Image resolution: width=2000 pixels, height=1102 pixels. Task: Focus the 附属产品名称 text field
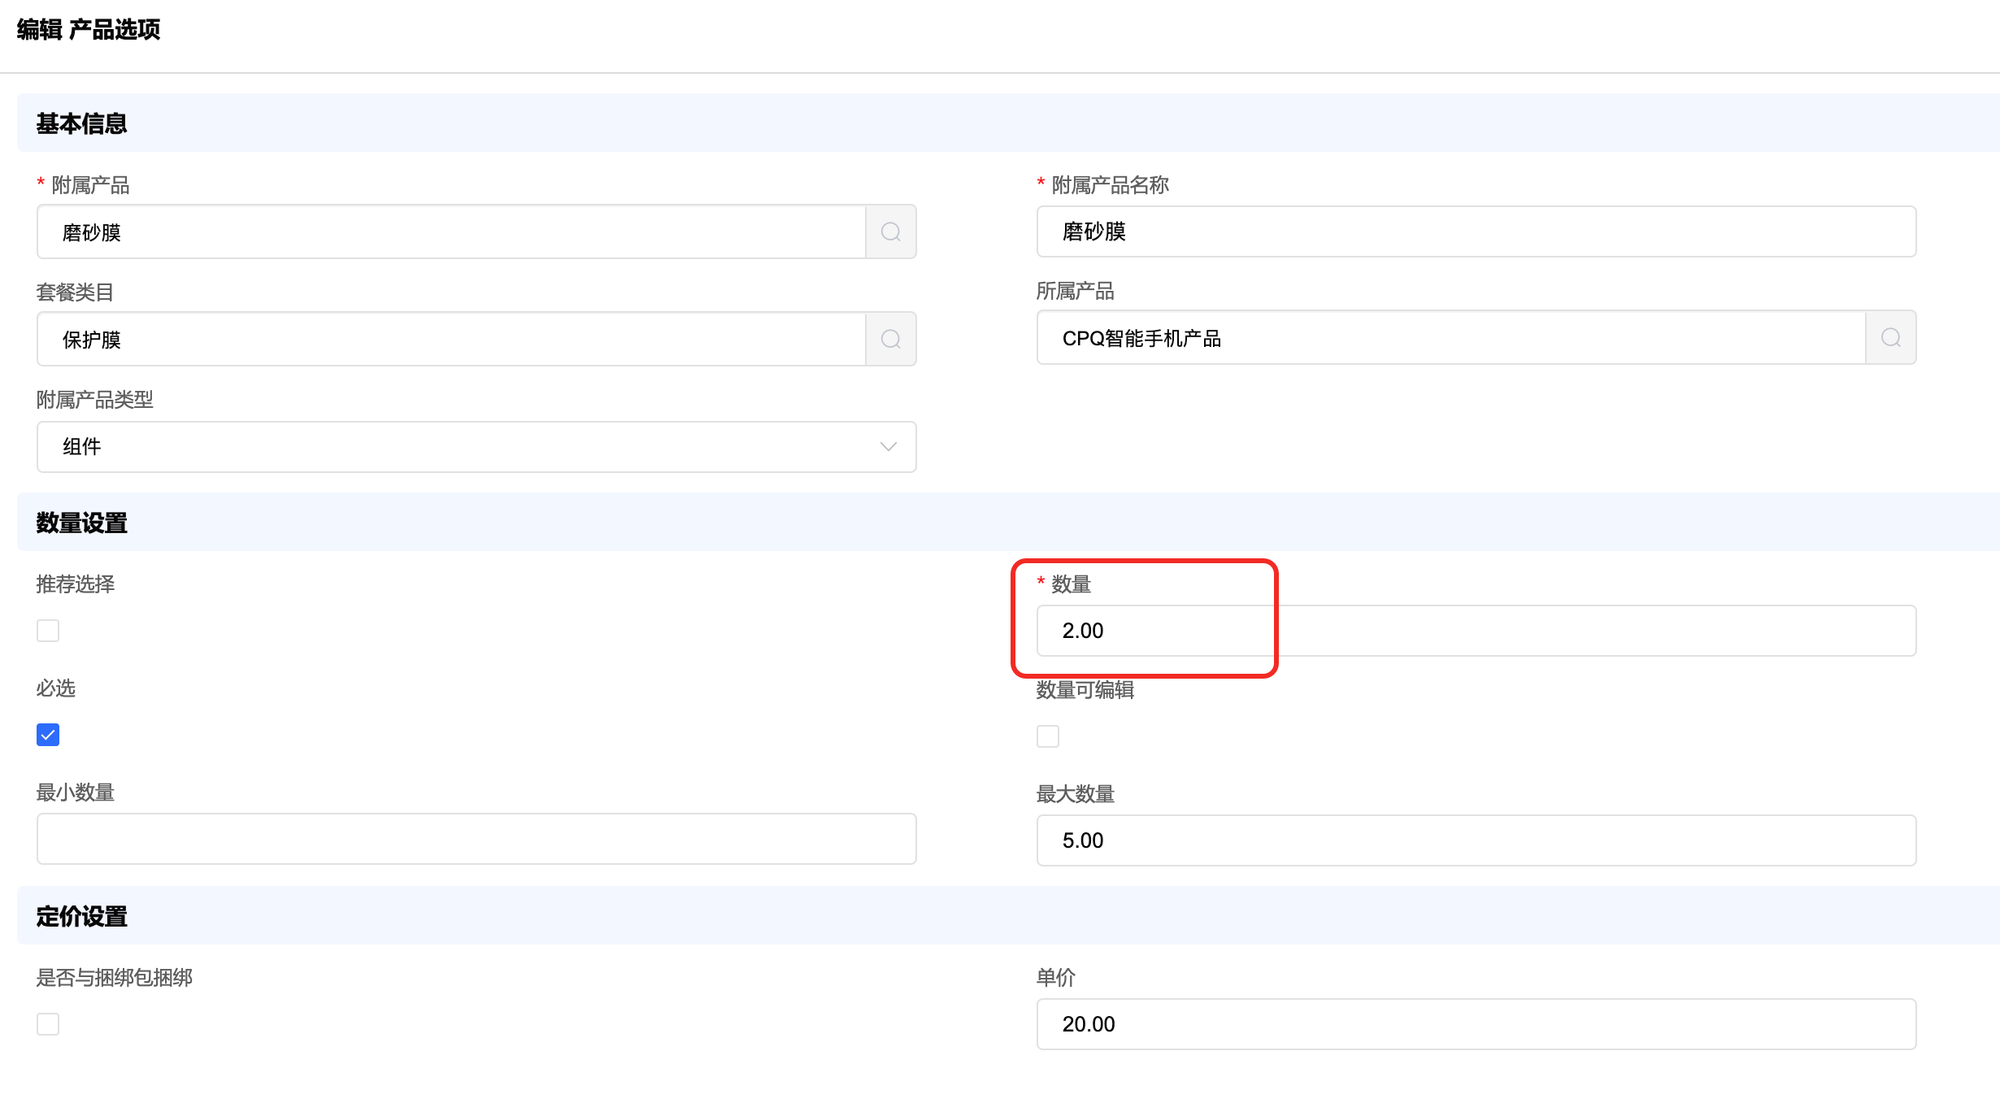(x=1475, y=232)
